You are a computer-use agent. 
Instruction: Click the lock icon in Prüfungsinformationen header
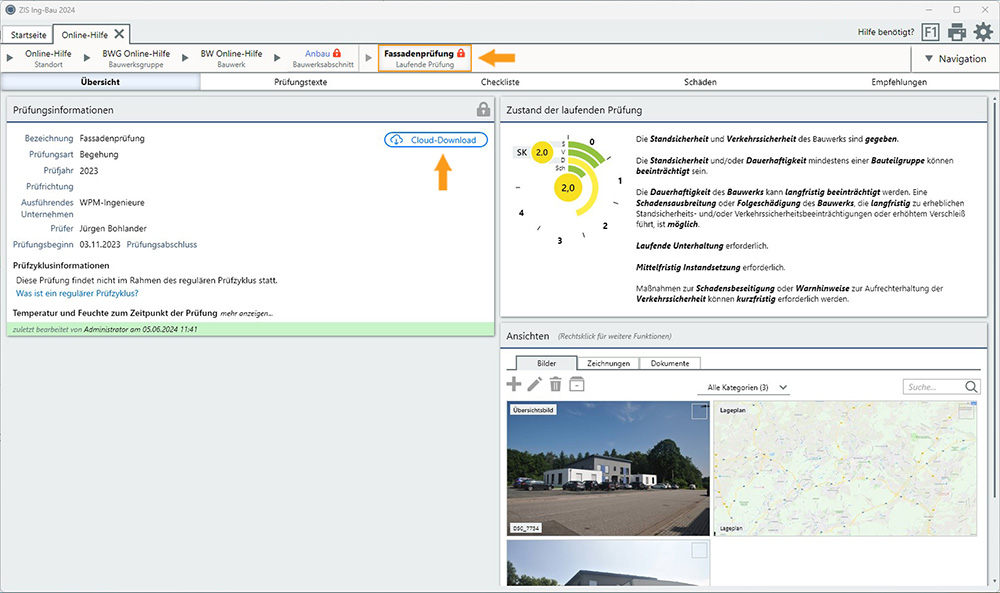[484, 109]
